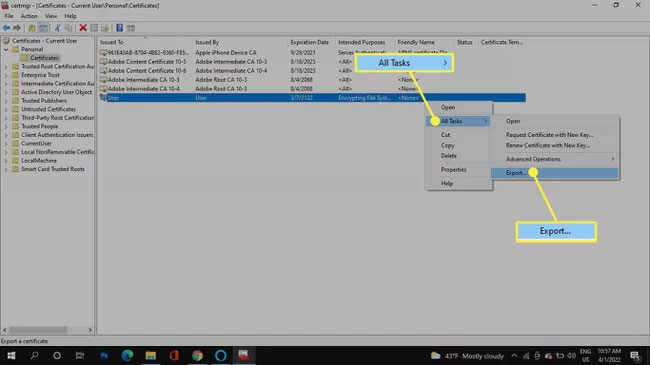This screenshot has height=365, width=650.
Task: Expand Intermediate Certification Authorities node
Action: click(6, 83)
